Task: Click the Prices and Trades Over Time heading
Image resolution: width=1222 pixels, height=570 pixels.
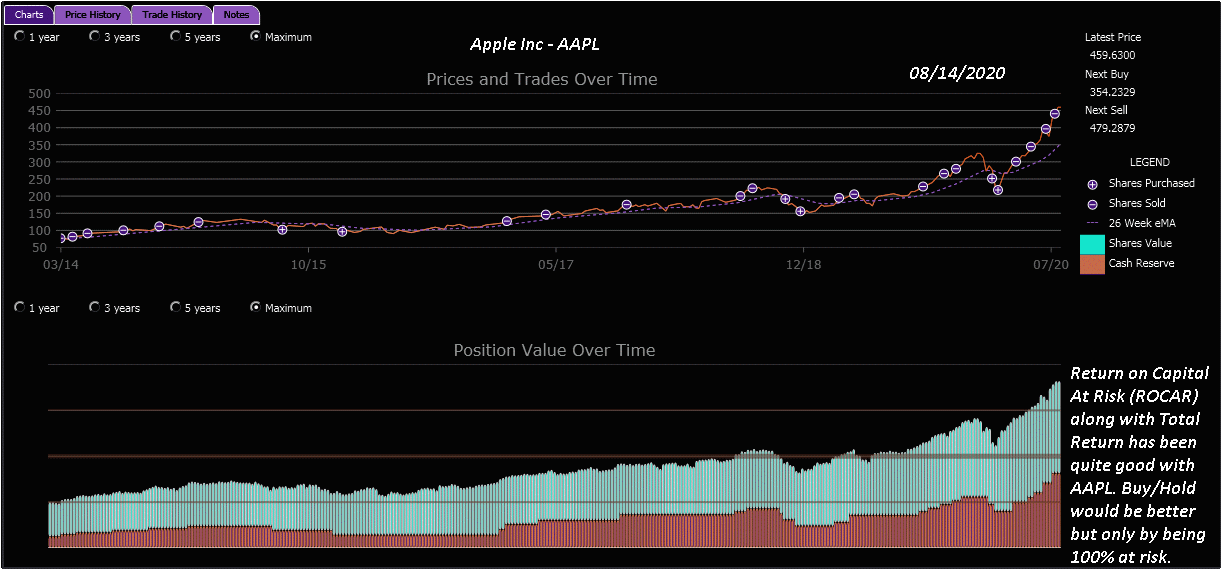Action: (542, 79)
